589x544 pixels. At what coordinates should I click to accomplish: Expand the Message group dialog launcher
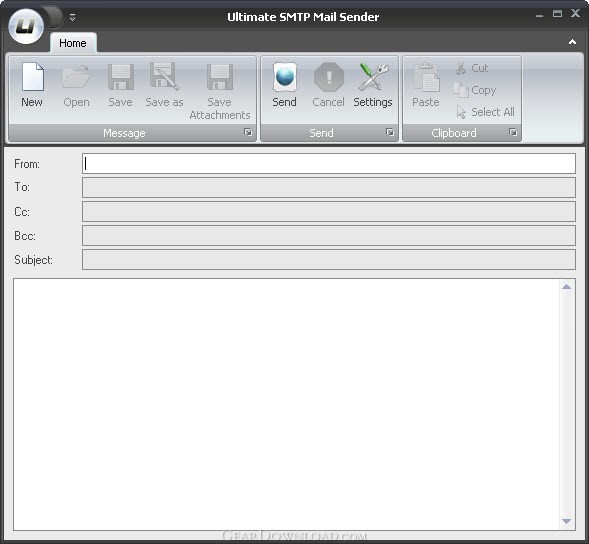(x=248, y=132)
